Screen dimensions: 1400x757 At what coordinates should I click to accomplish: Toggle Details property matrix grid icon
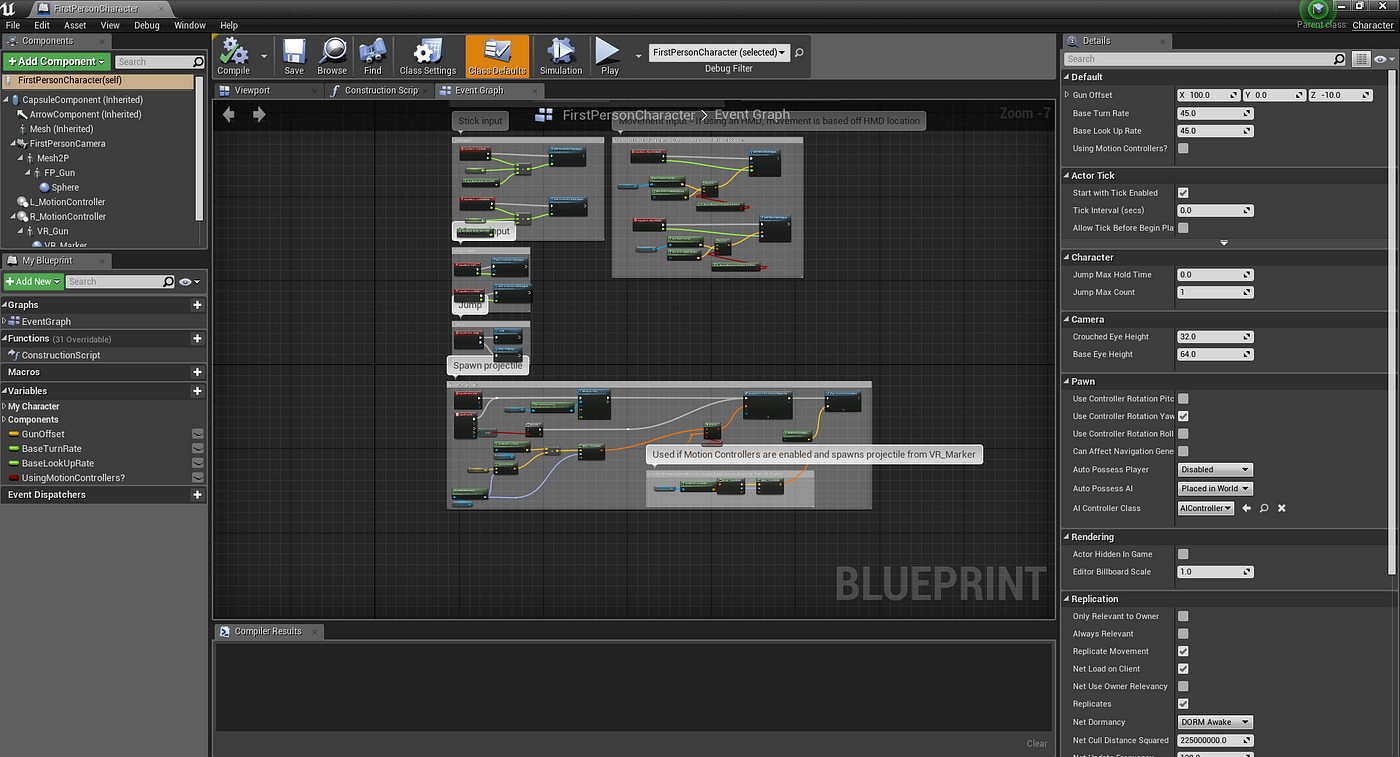[1361, 60]
